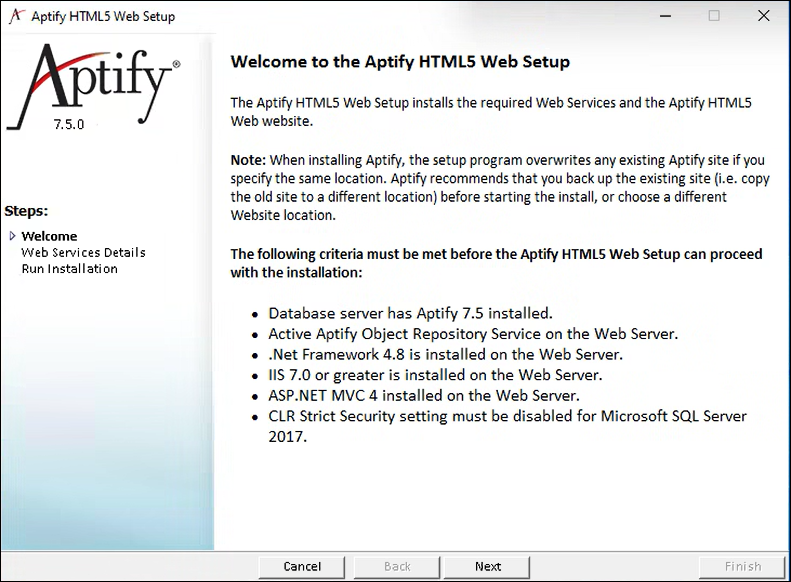791x582 pixels.
Task: Minimize the setup window
Action: click(665, 16)
